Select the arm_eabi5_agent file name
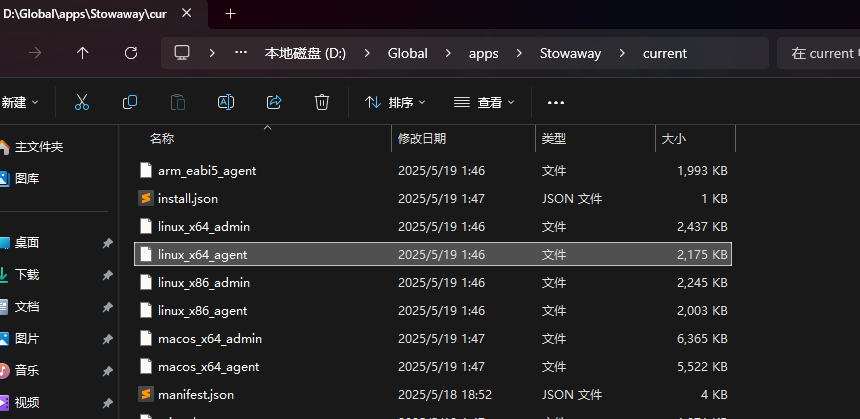Screen dimensions: 860x419 [207, 171]
